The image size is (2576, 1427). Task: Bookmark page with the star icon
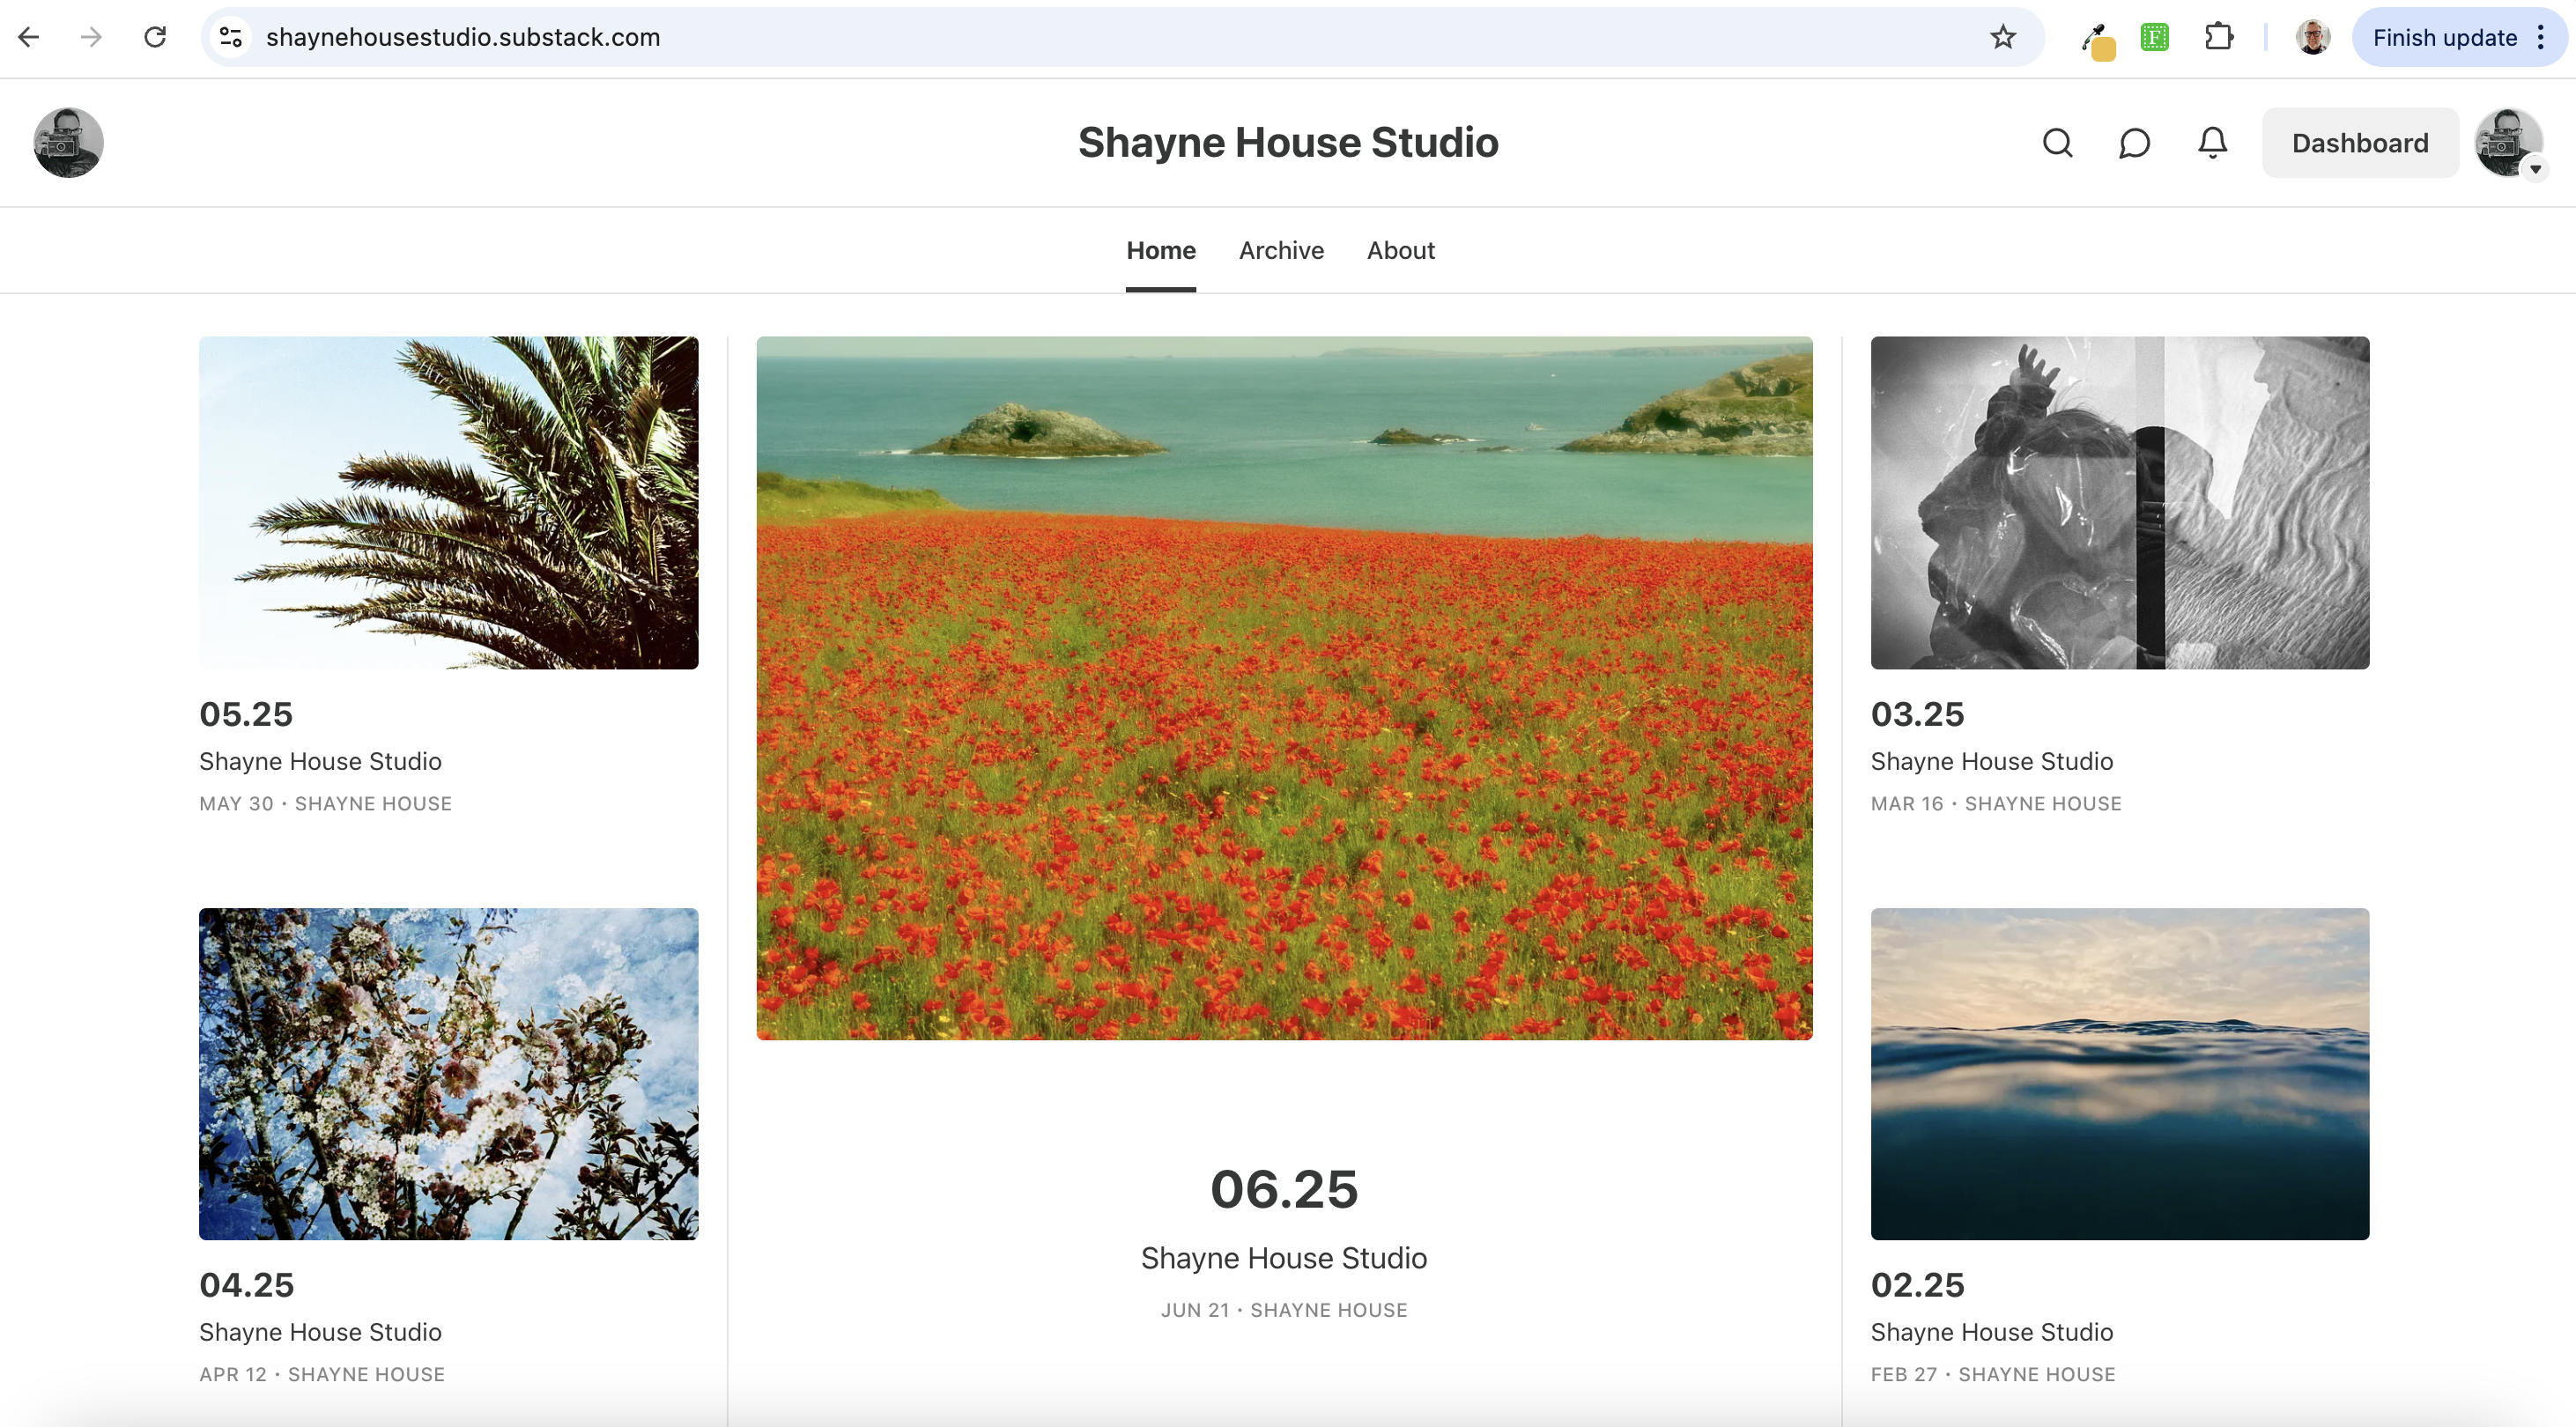pos(2002,38)
